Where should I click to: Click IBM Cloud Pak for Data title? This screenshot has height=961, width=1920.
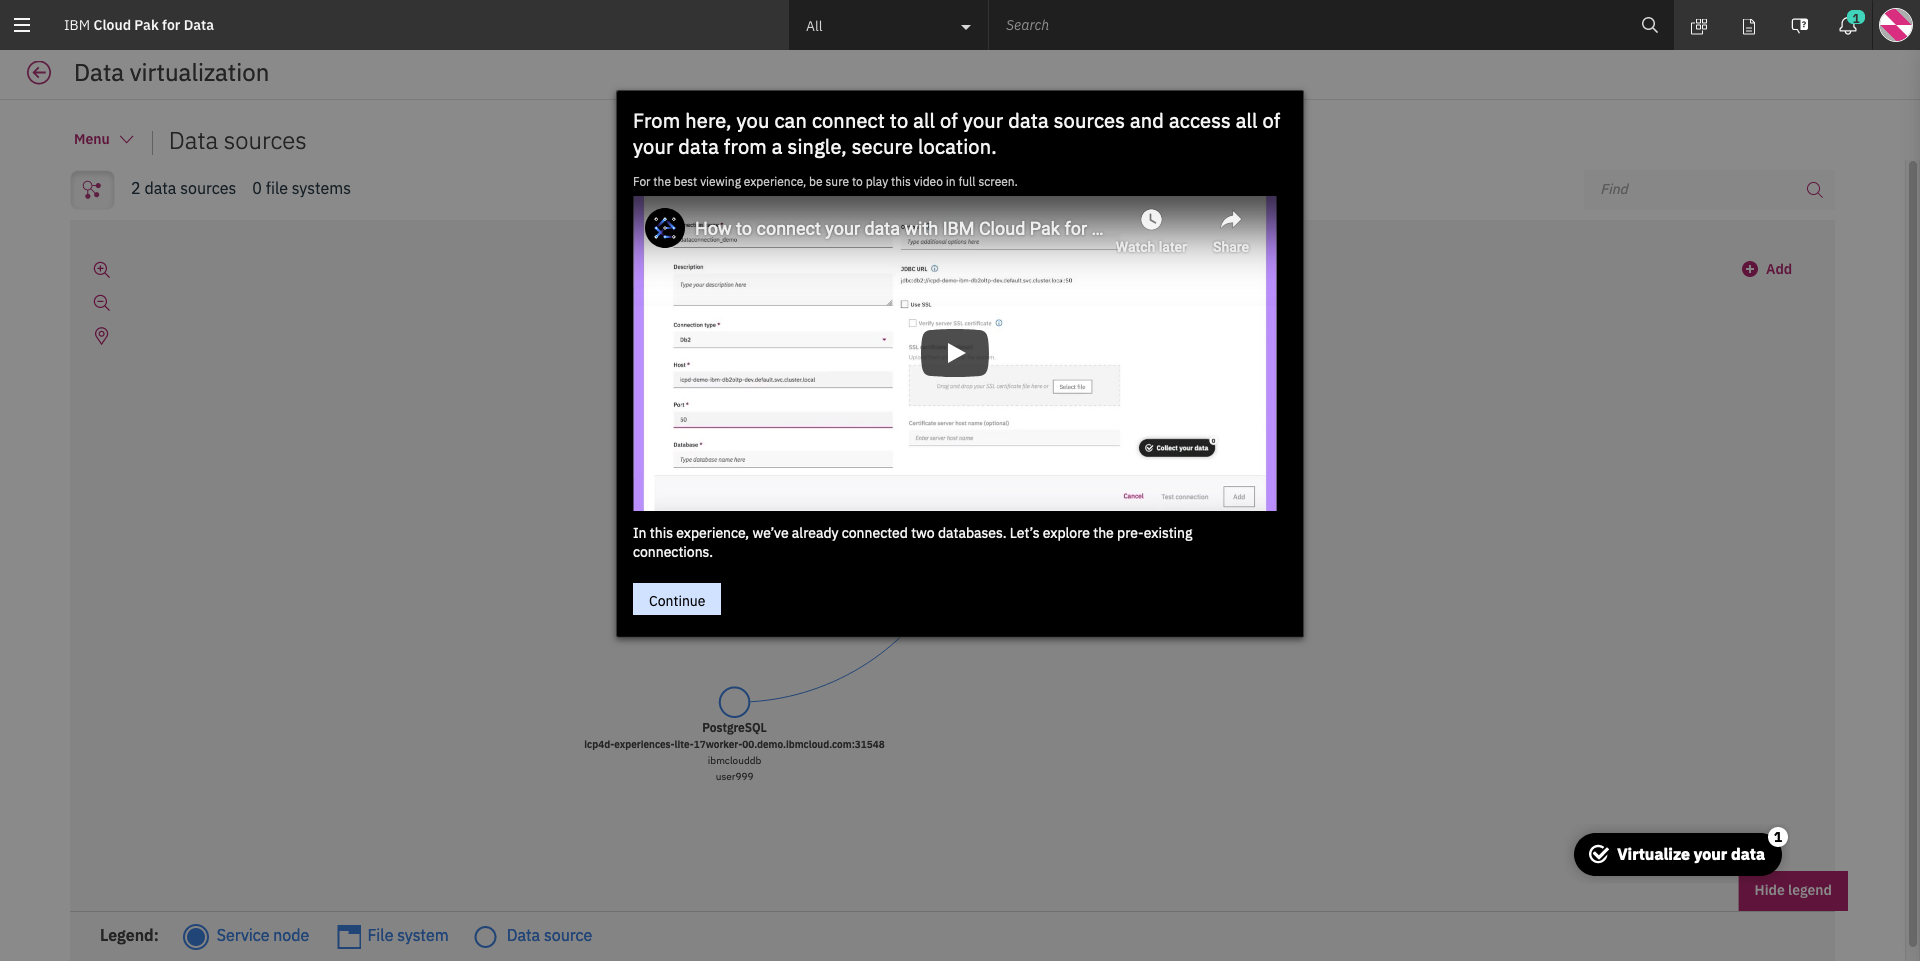pos(139,25)
